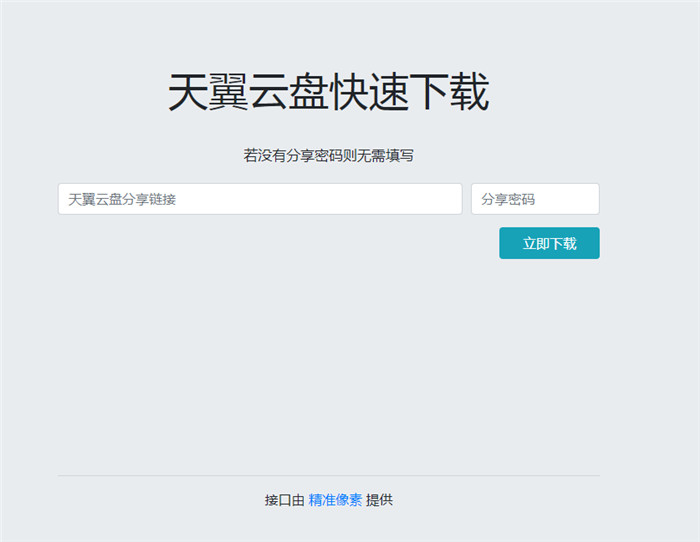Click the 接口由 footer text

(x=284, y=500)
